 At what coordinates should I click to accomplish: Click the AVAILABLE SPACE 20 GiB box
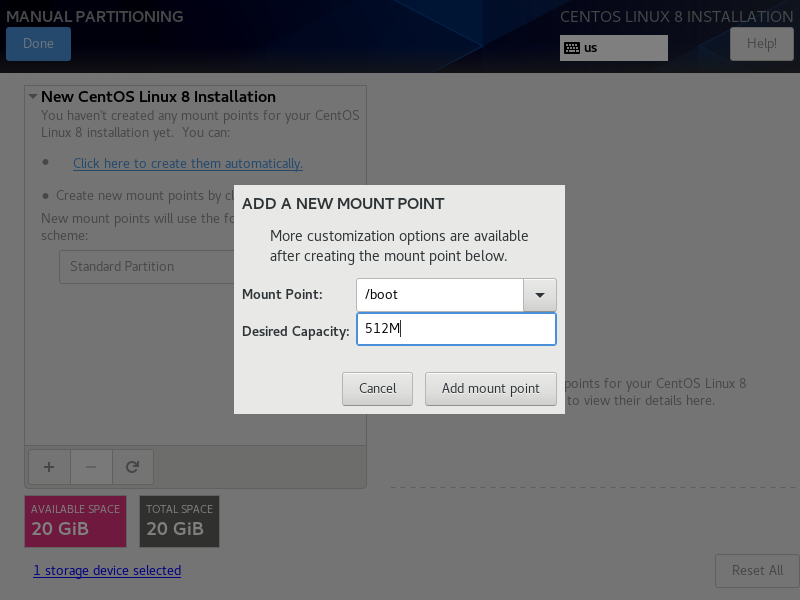pyautogui.click(x=76, y=521)
